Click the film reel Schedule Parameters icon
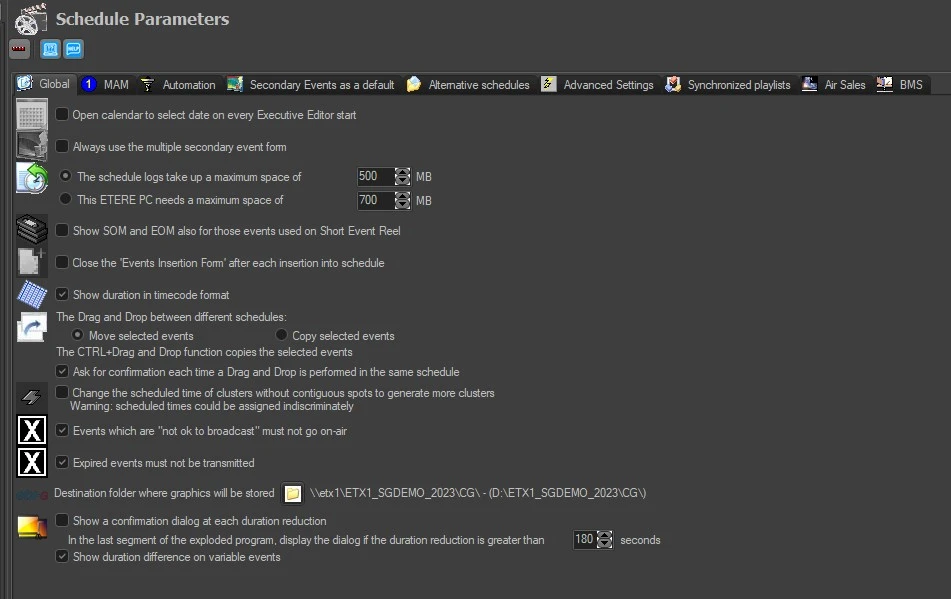The width and height of the screenshot is (951, 599). click(30, 19)
